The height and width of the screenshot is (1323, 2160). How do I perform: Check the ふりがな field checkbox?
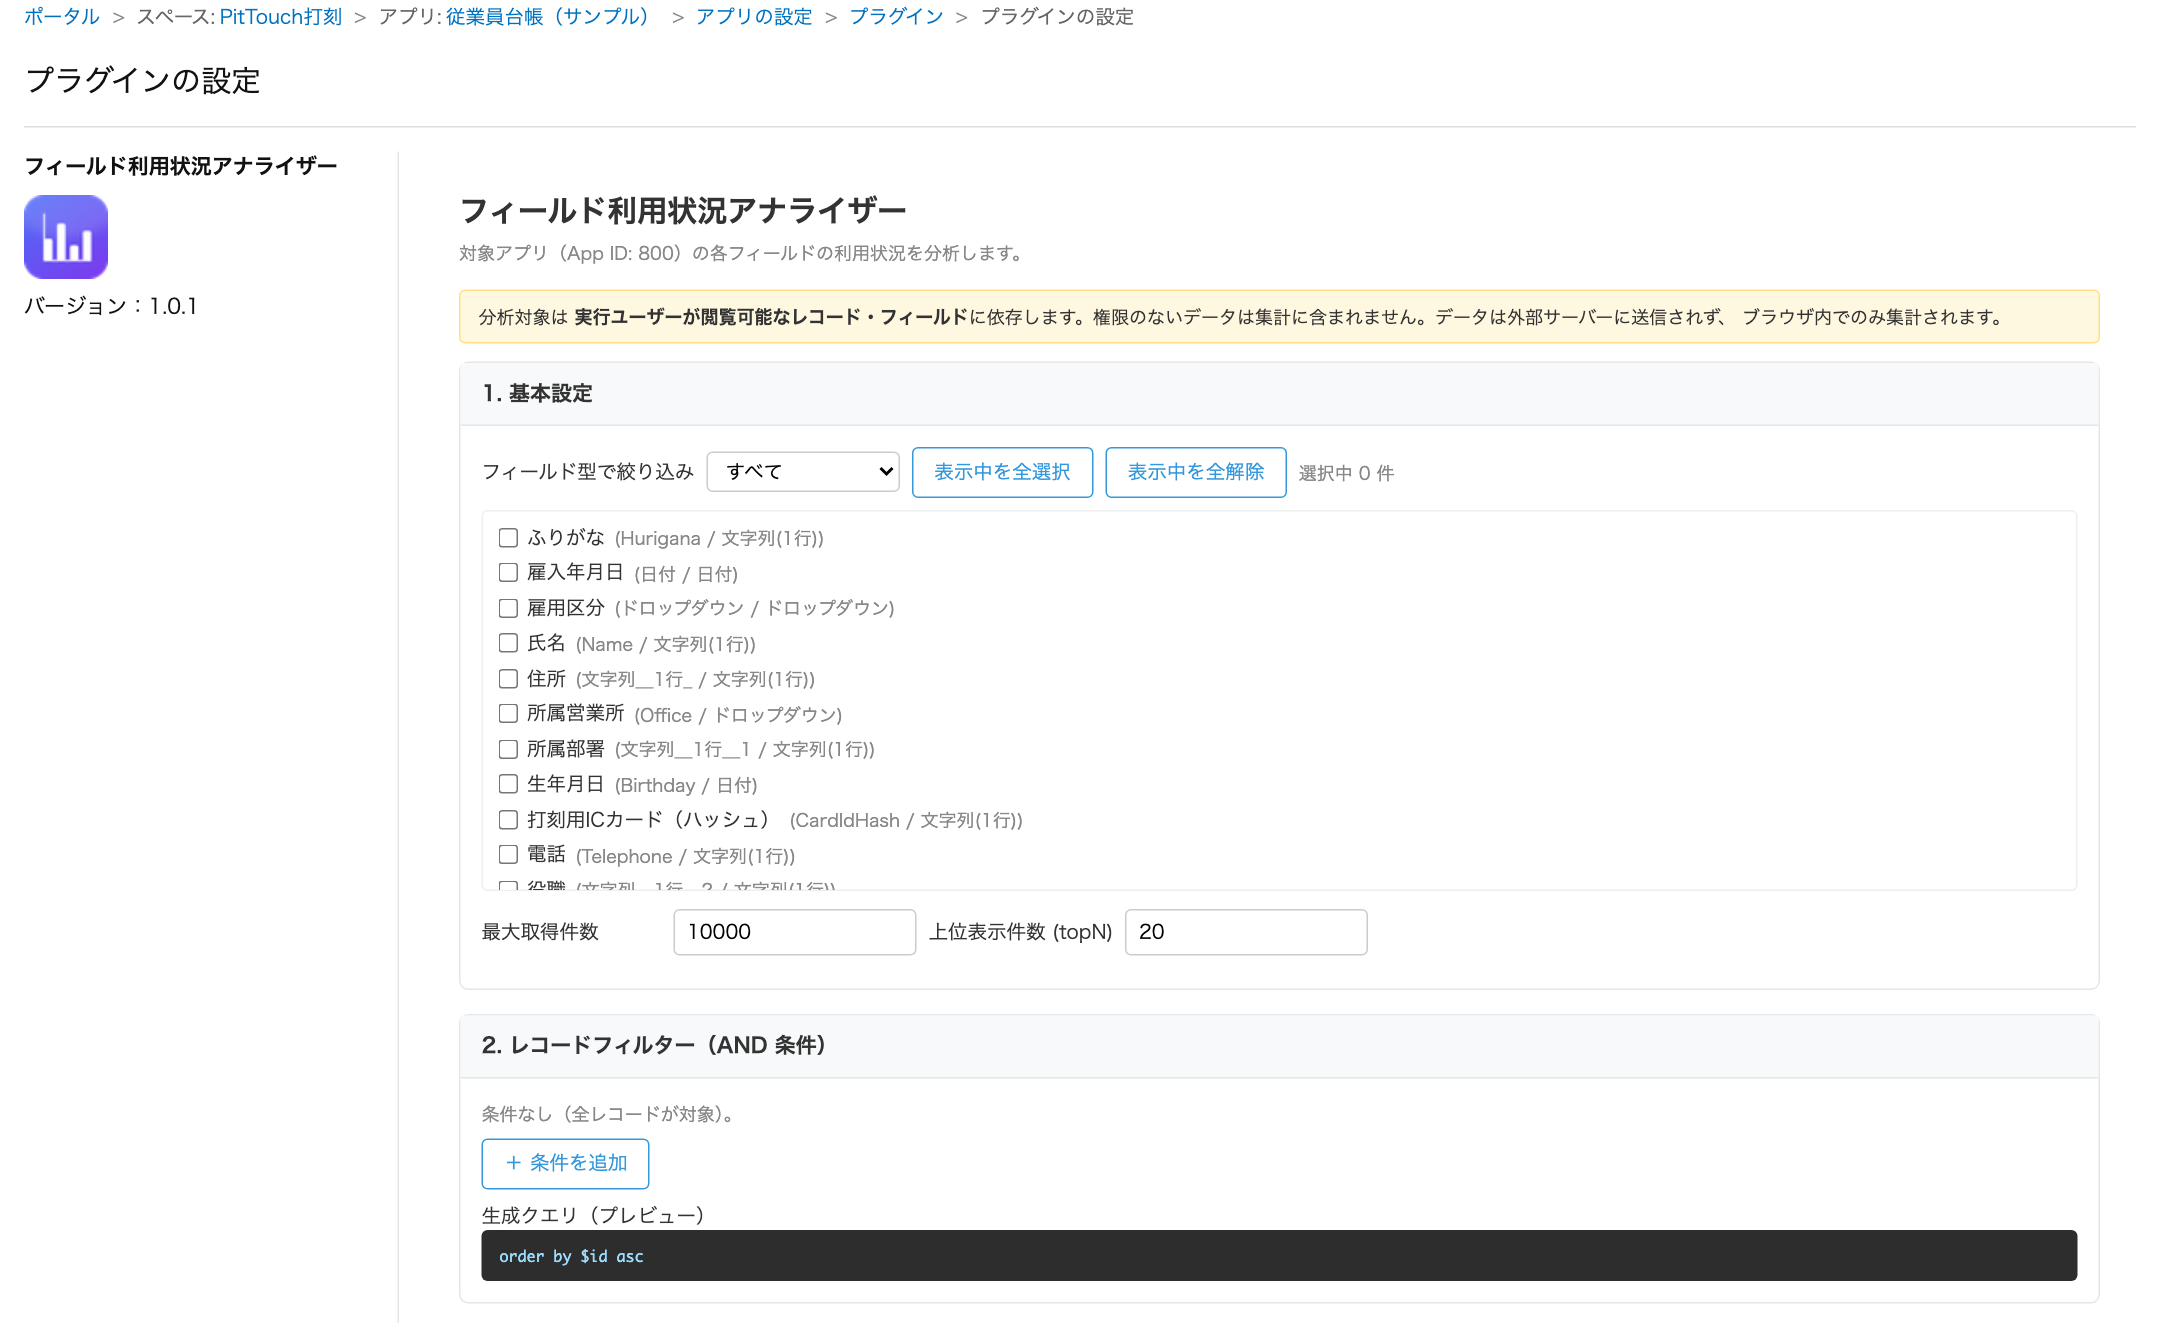[508, 538]
